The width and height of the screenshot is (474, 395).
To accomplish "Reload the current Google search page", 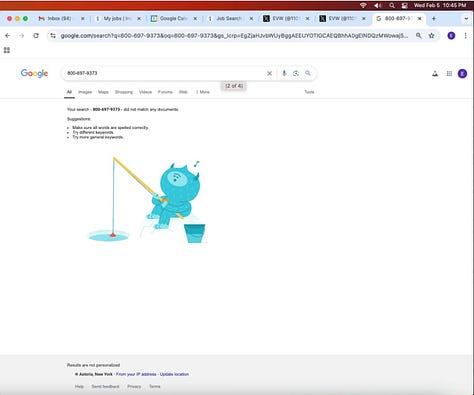I will [x=36, y=36].
